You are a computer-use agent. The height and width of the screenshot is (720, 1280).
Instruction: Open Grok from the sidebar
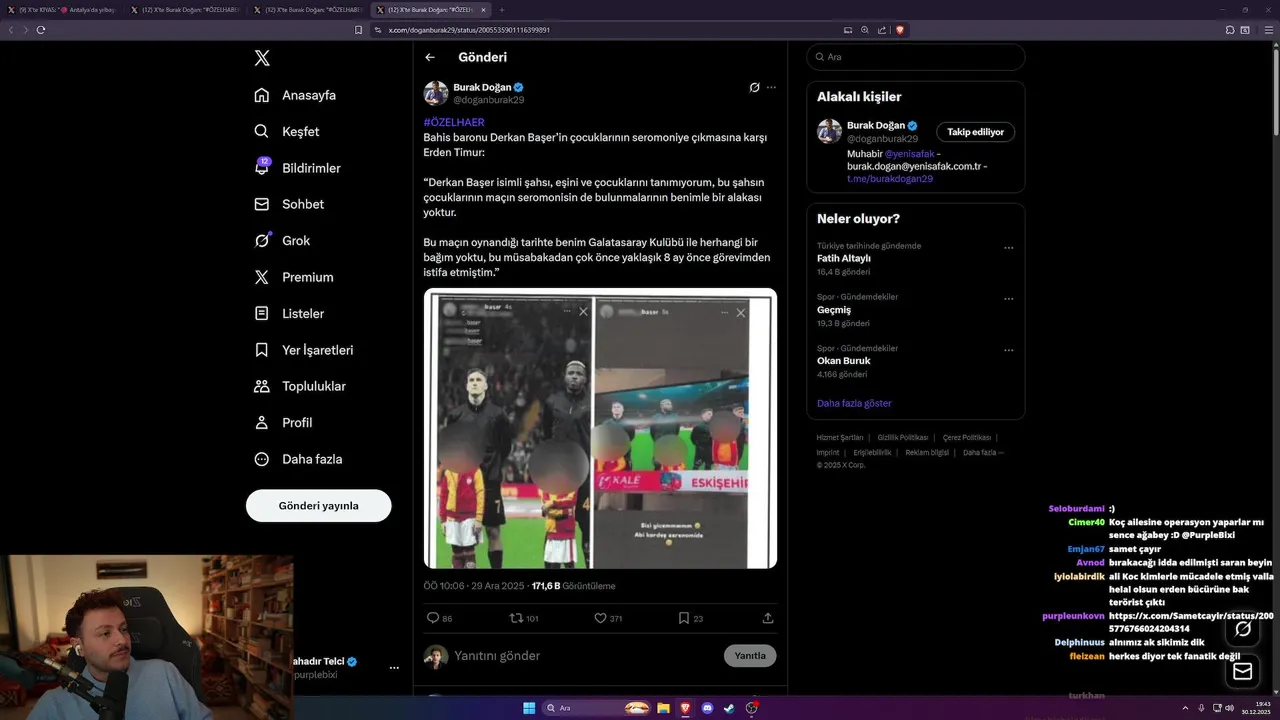pyautogui.click(x=282, y=240)
